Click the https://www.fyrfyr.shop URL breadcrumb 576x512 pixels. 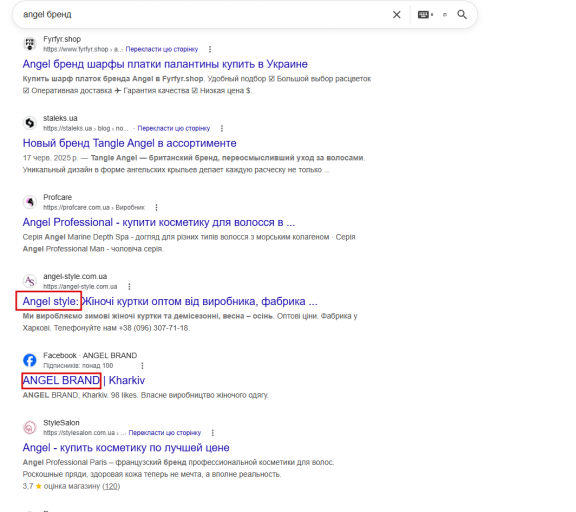click(83, 49)
